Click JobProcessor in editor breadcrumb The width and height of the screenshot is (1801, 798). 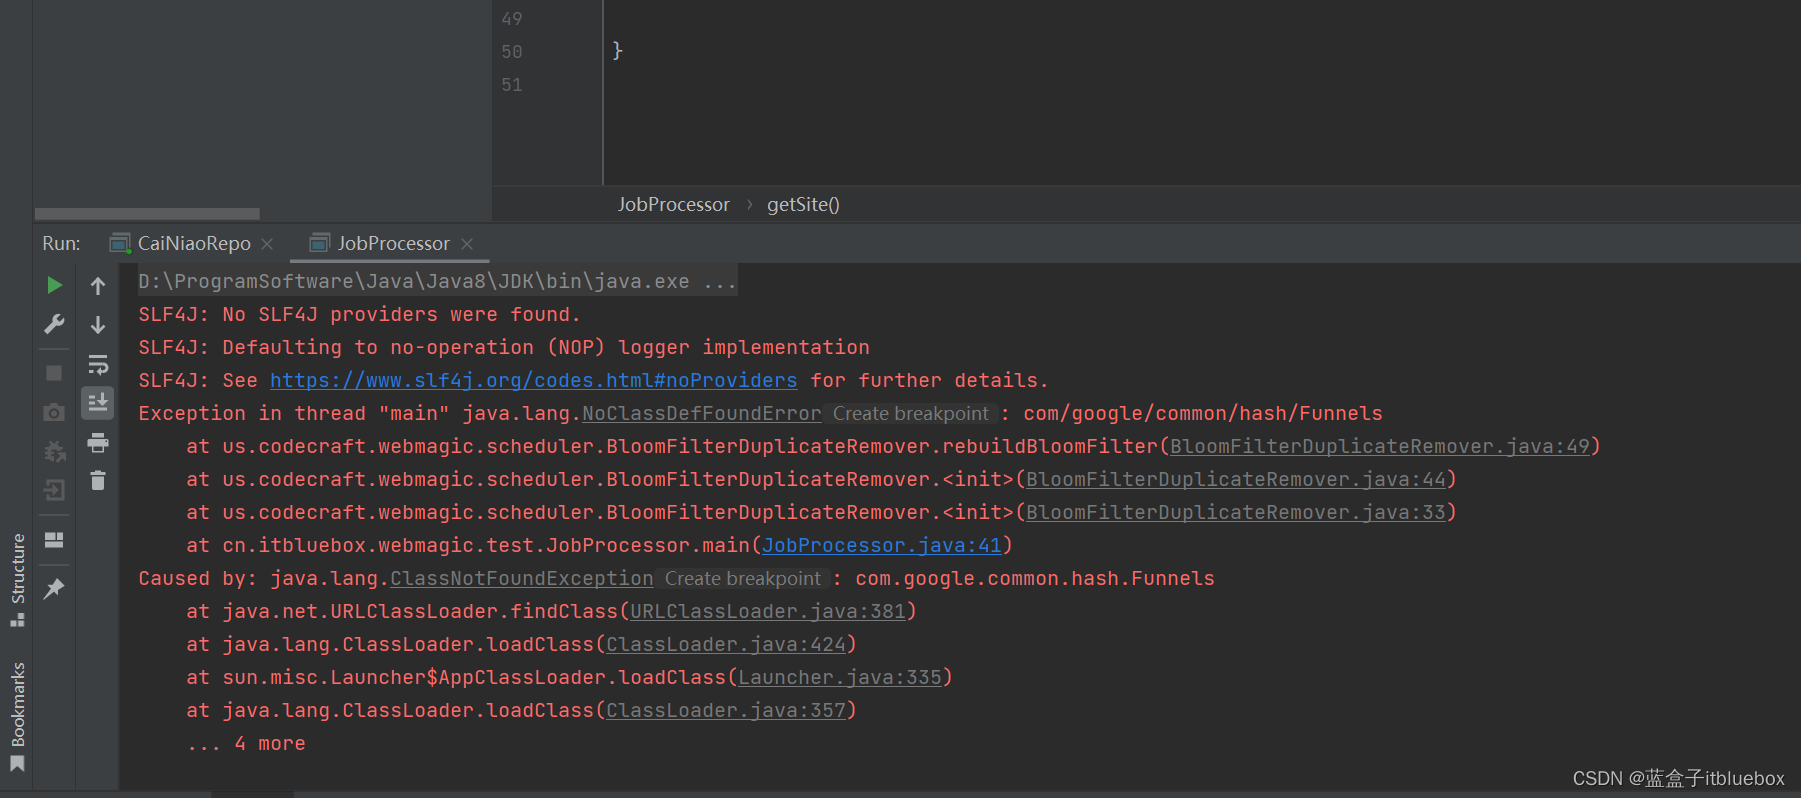pos(673,204)
